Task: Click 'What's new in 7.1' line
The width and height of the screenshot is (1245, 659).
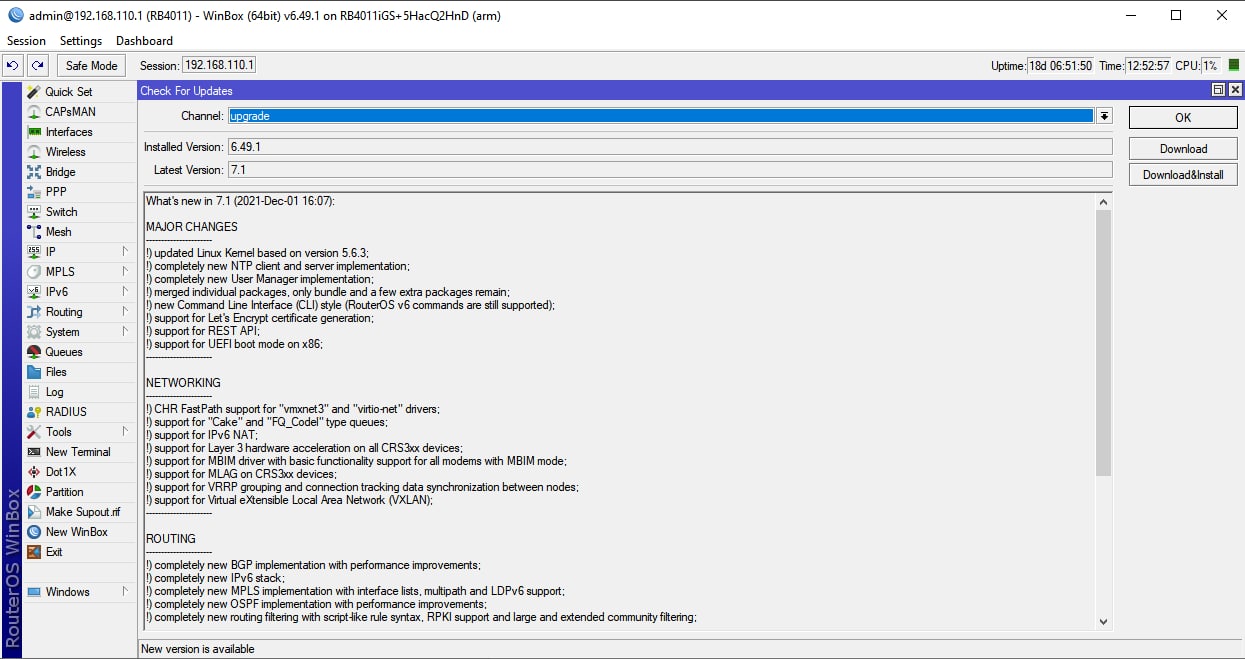Action: pos(240,201)
